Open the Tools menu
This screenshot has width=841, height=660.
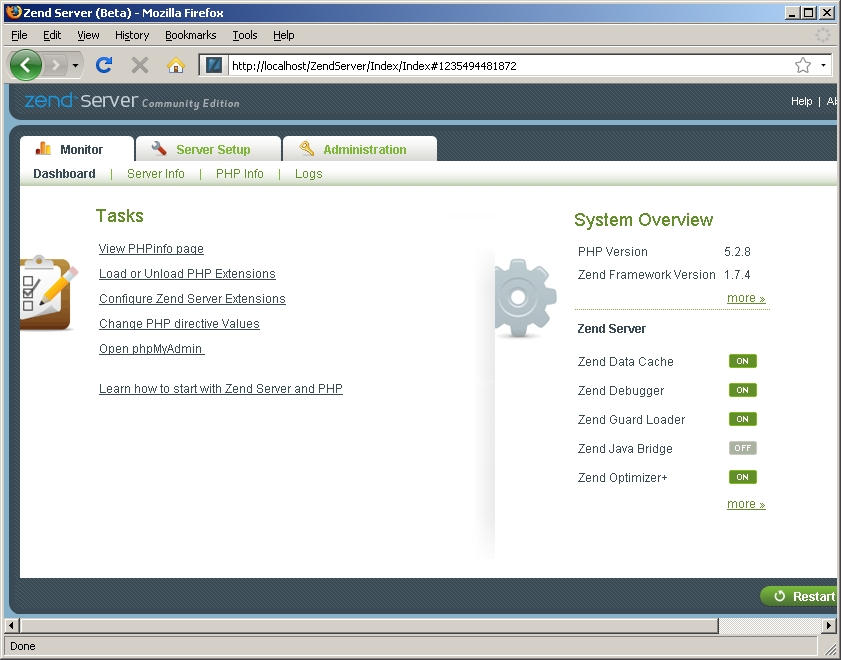[244, 35]
